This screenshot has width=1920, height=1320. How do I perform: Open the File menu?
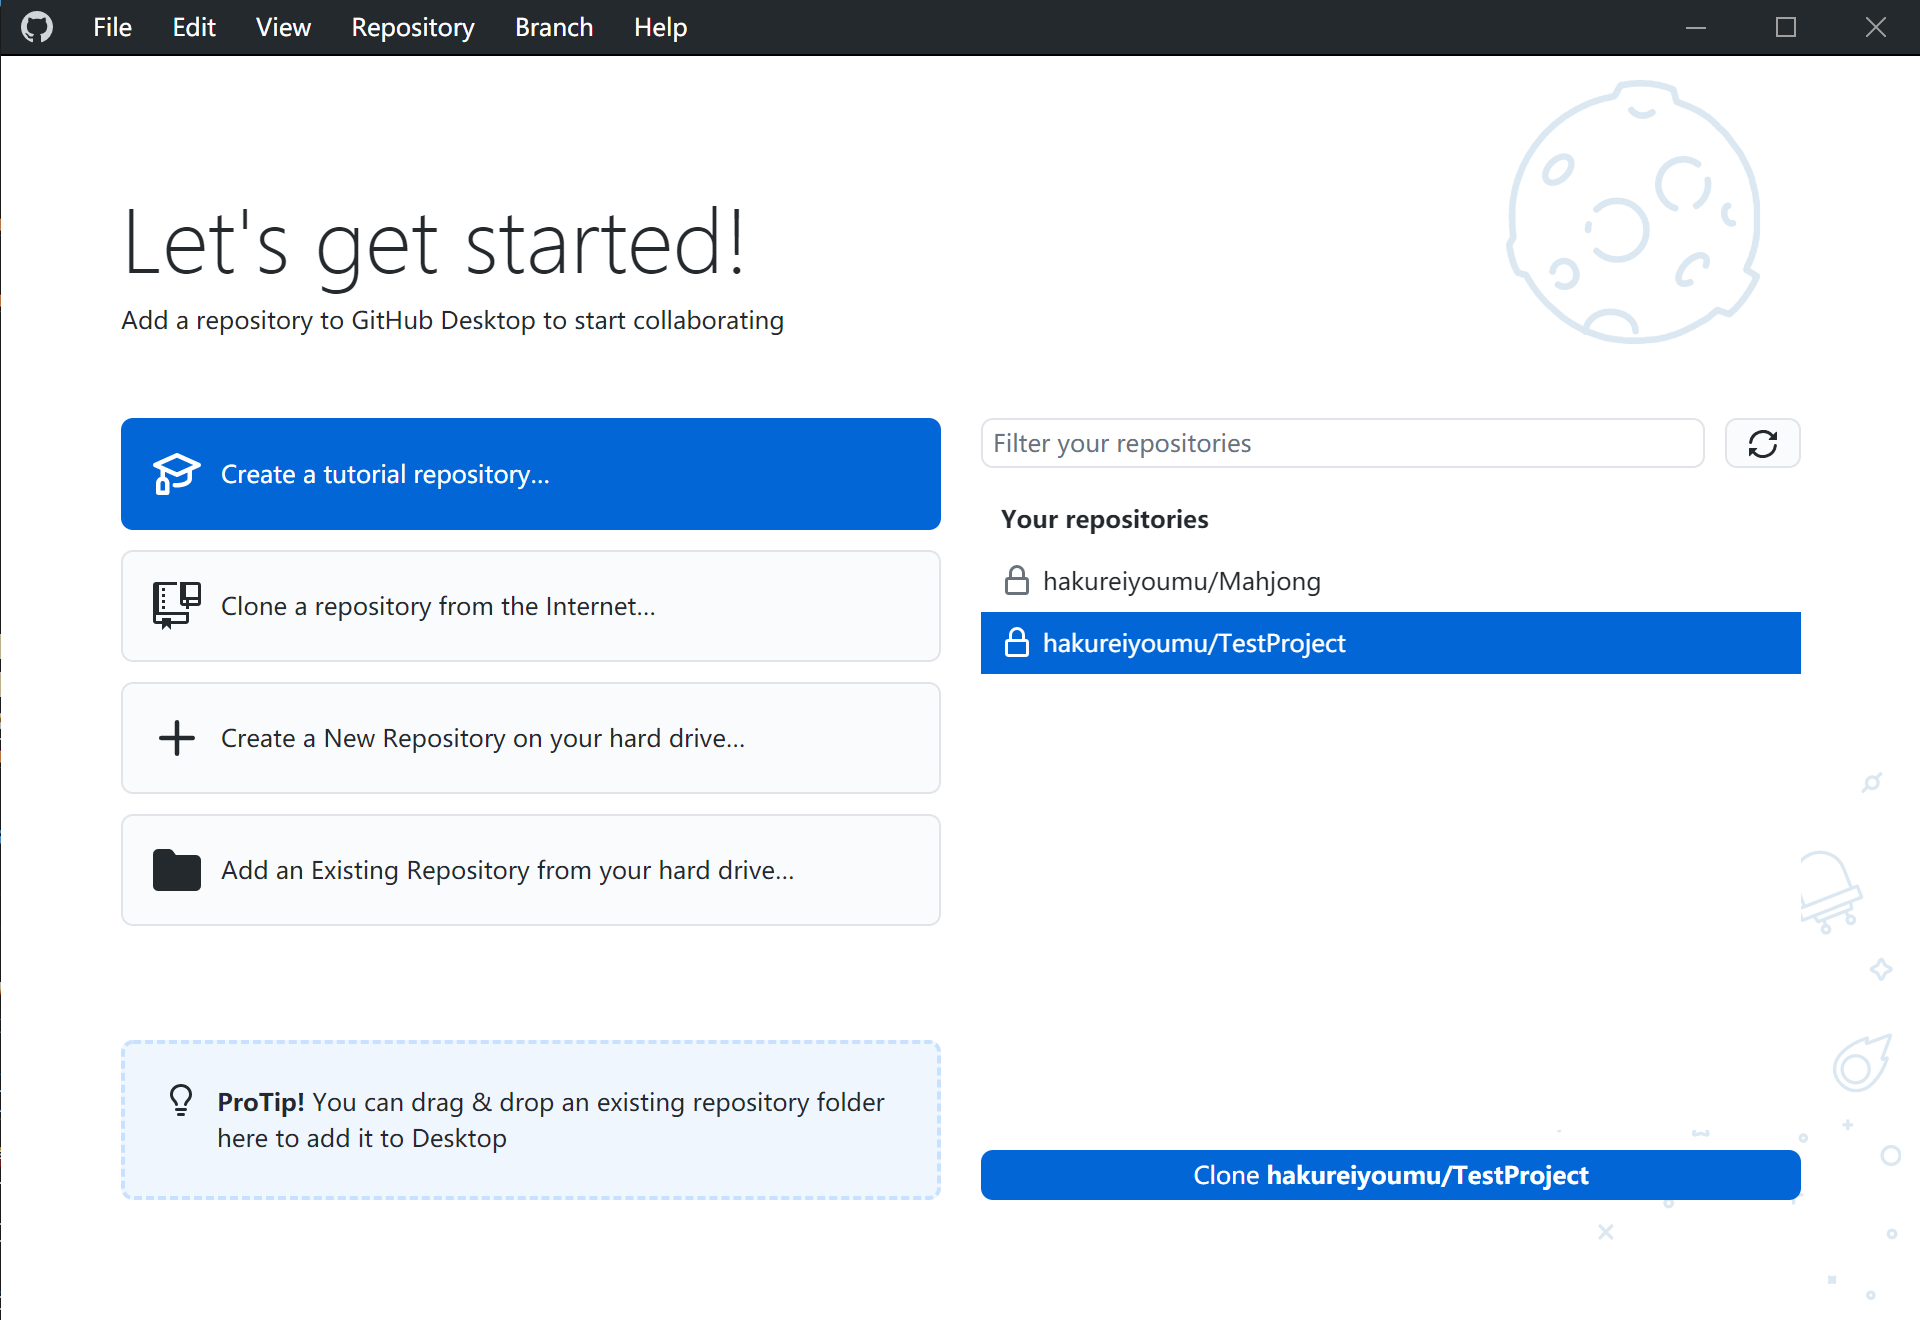pos(112,27)
